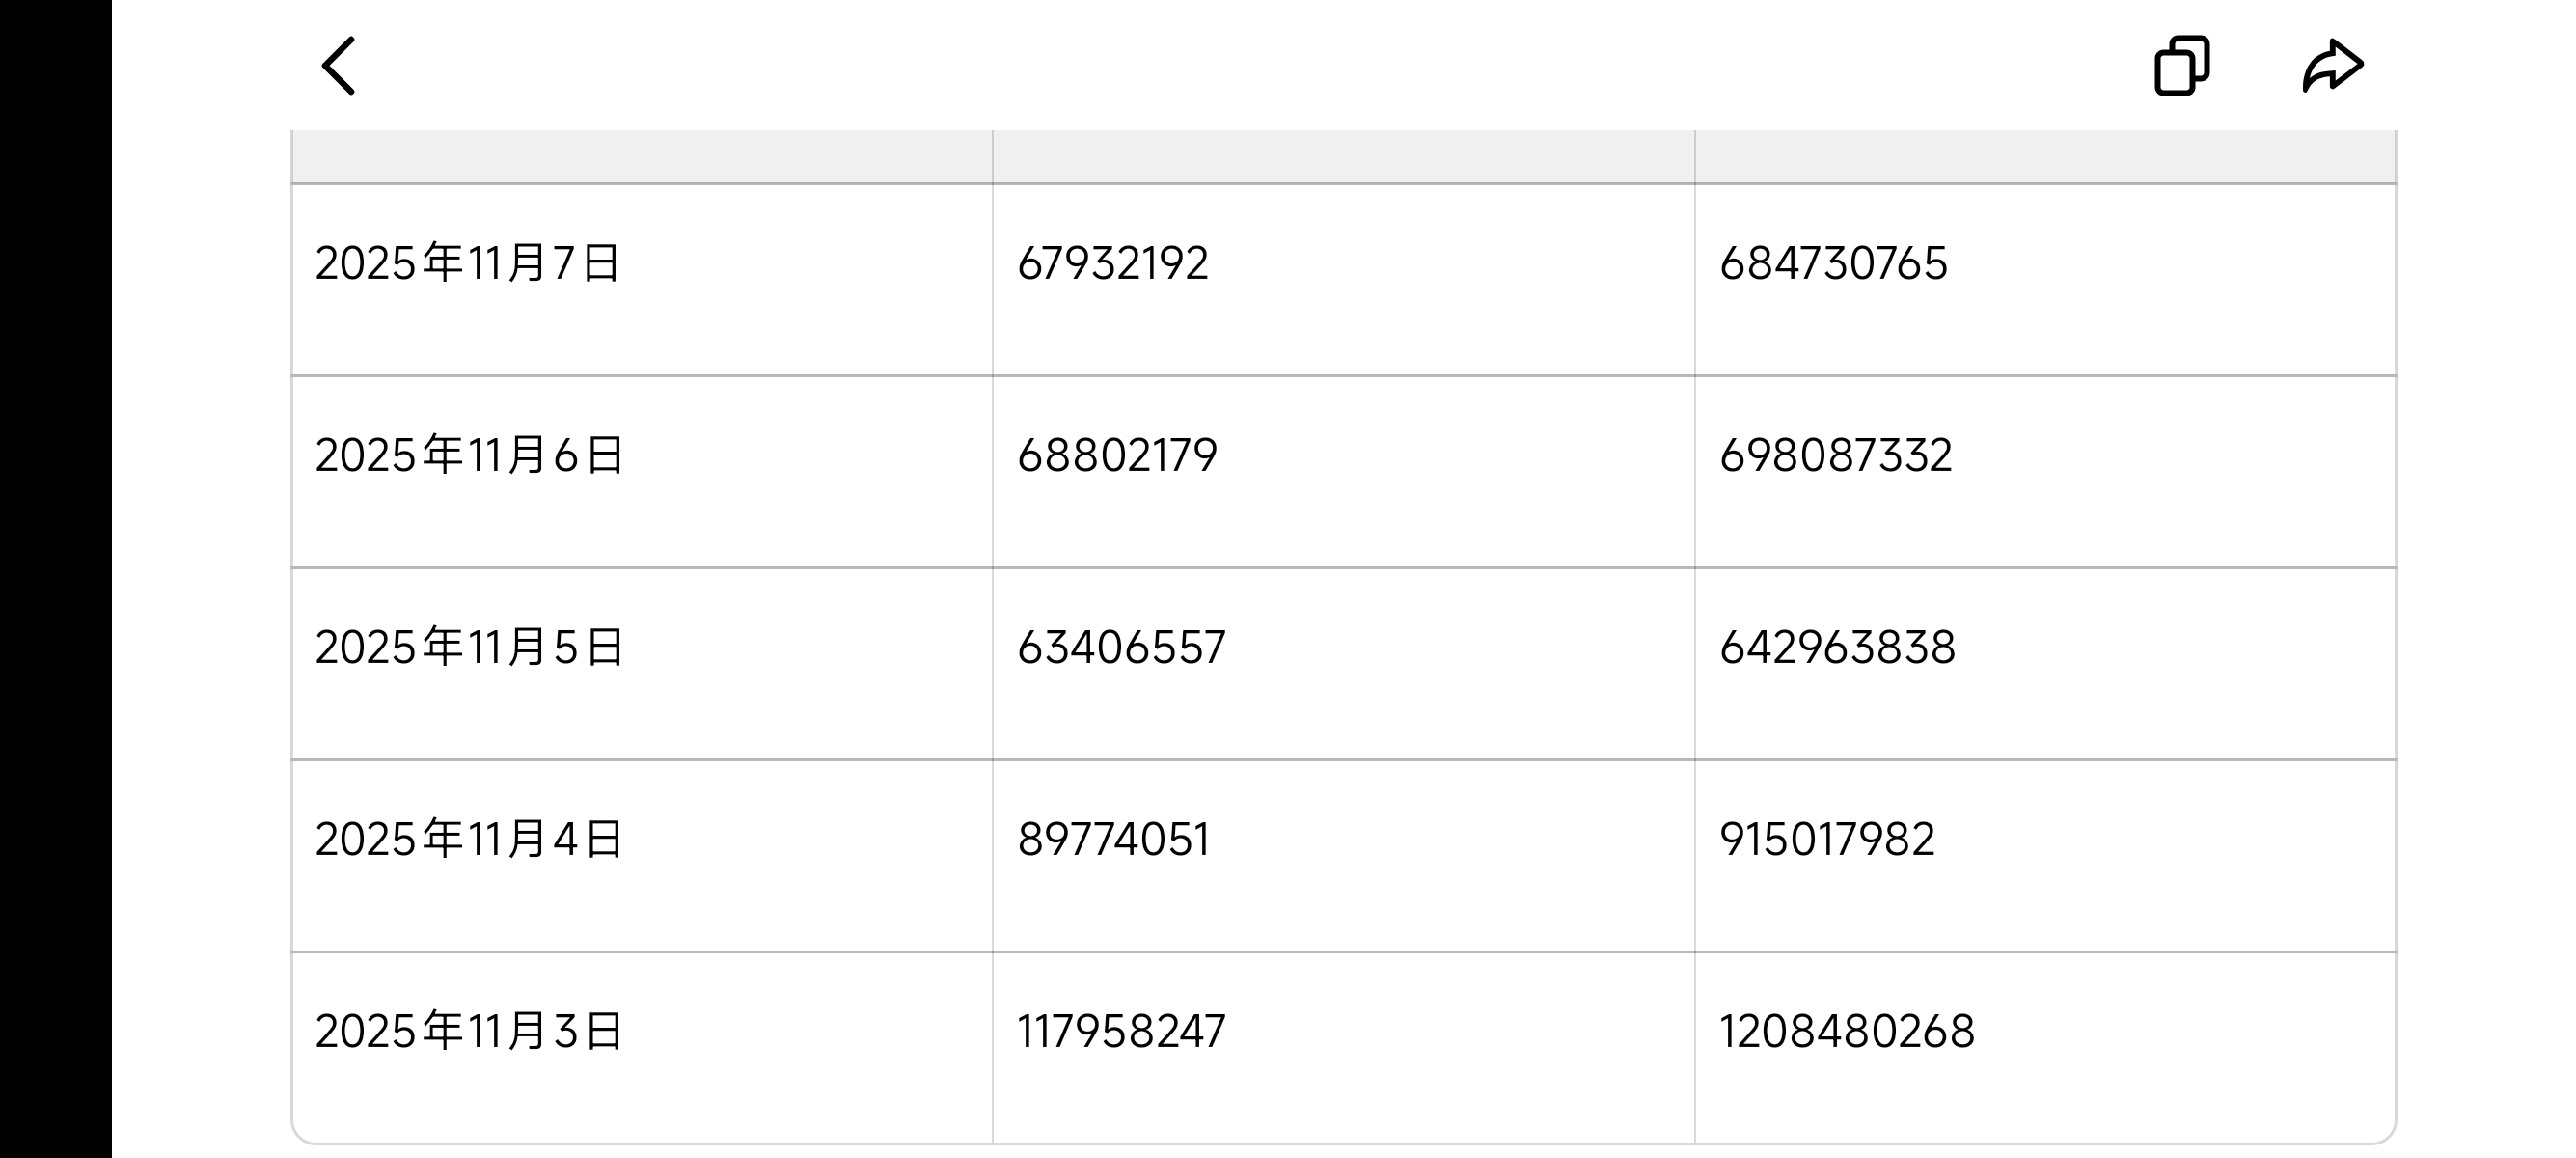Click the cell containing 89774051
This screenshot has height=1158, width=2576.
(1113, 840)
